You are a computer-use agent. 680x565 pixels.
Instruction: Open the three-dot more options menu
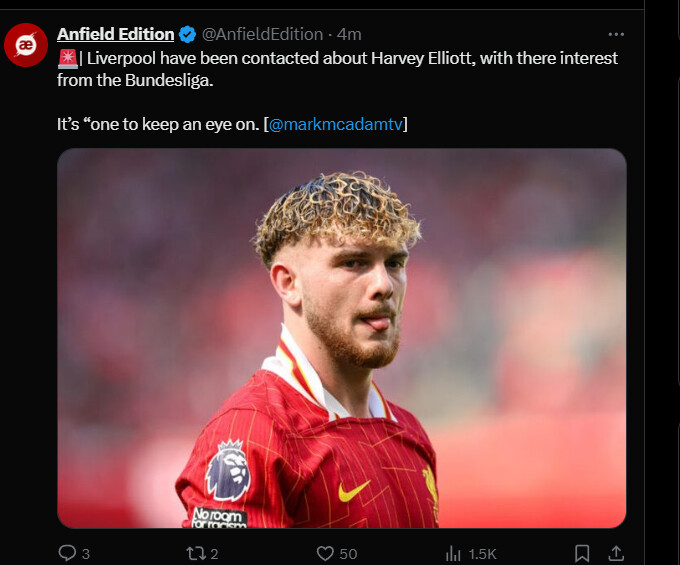pyautogui.click(x=616, y=34)
